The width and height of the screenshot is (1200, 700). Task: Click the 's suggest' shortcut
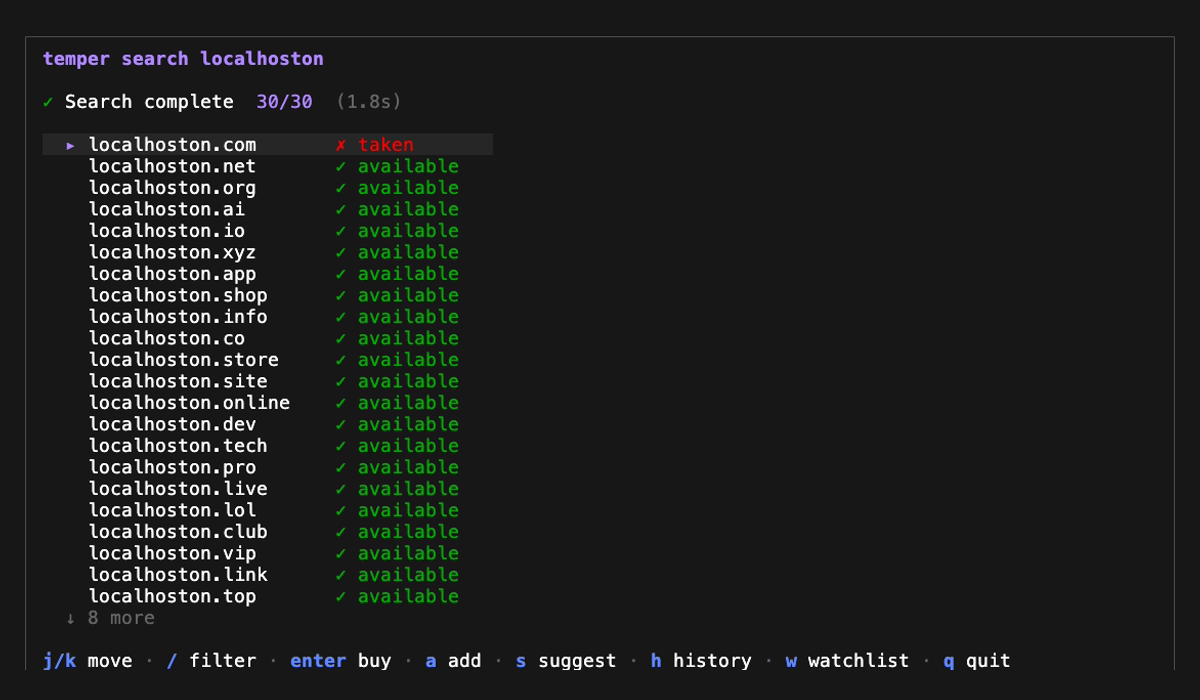tap(566, 661)
